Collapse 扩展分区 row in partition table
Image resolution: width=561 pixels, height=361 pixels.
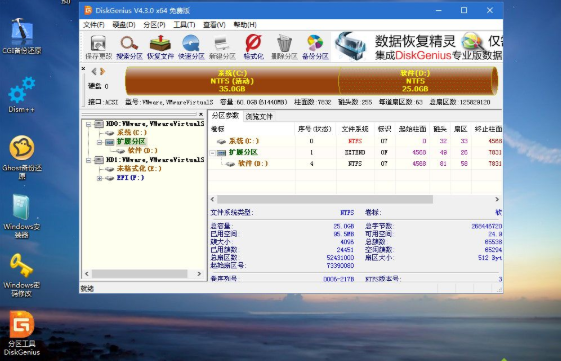(213, 153)
